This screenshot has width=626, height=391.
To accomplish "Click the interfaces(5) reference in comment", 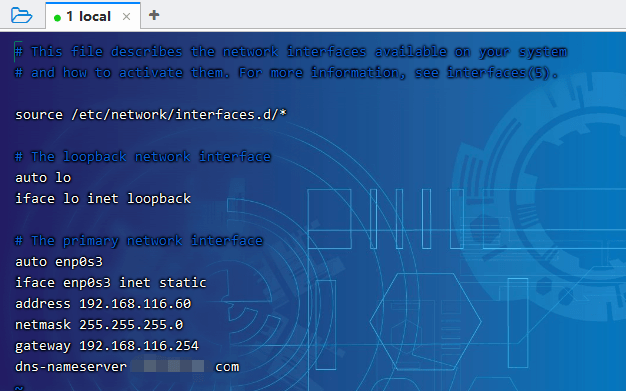I will click(501, 73).
